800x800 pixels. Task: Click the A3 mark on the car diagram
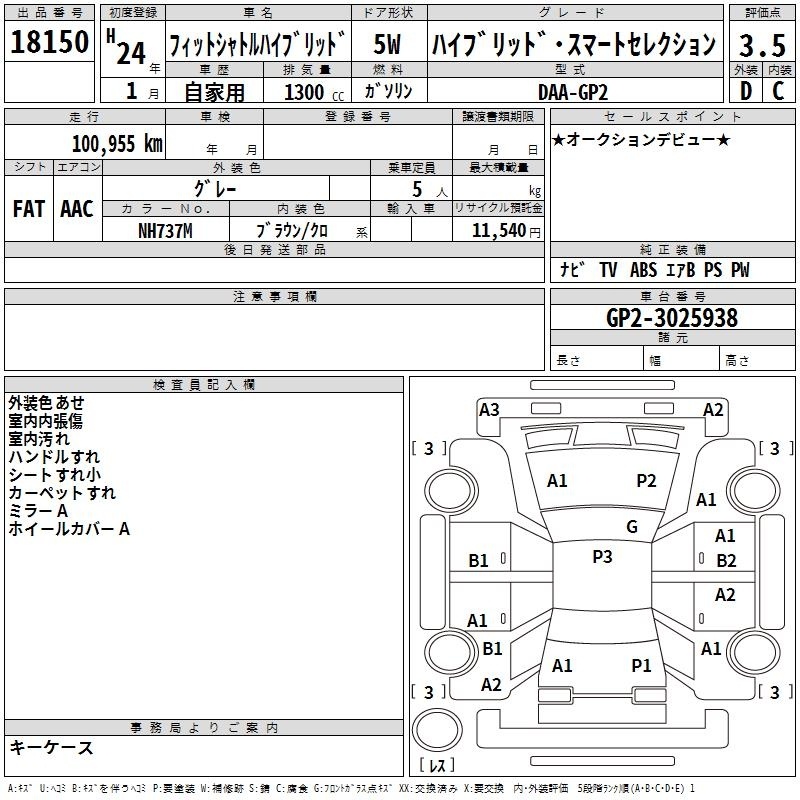click(489, 409)
